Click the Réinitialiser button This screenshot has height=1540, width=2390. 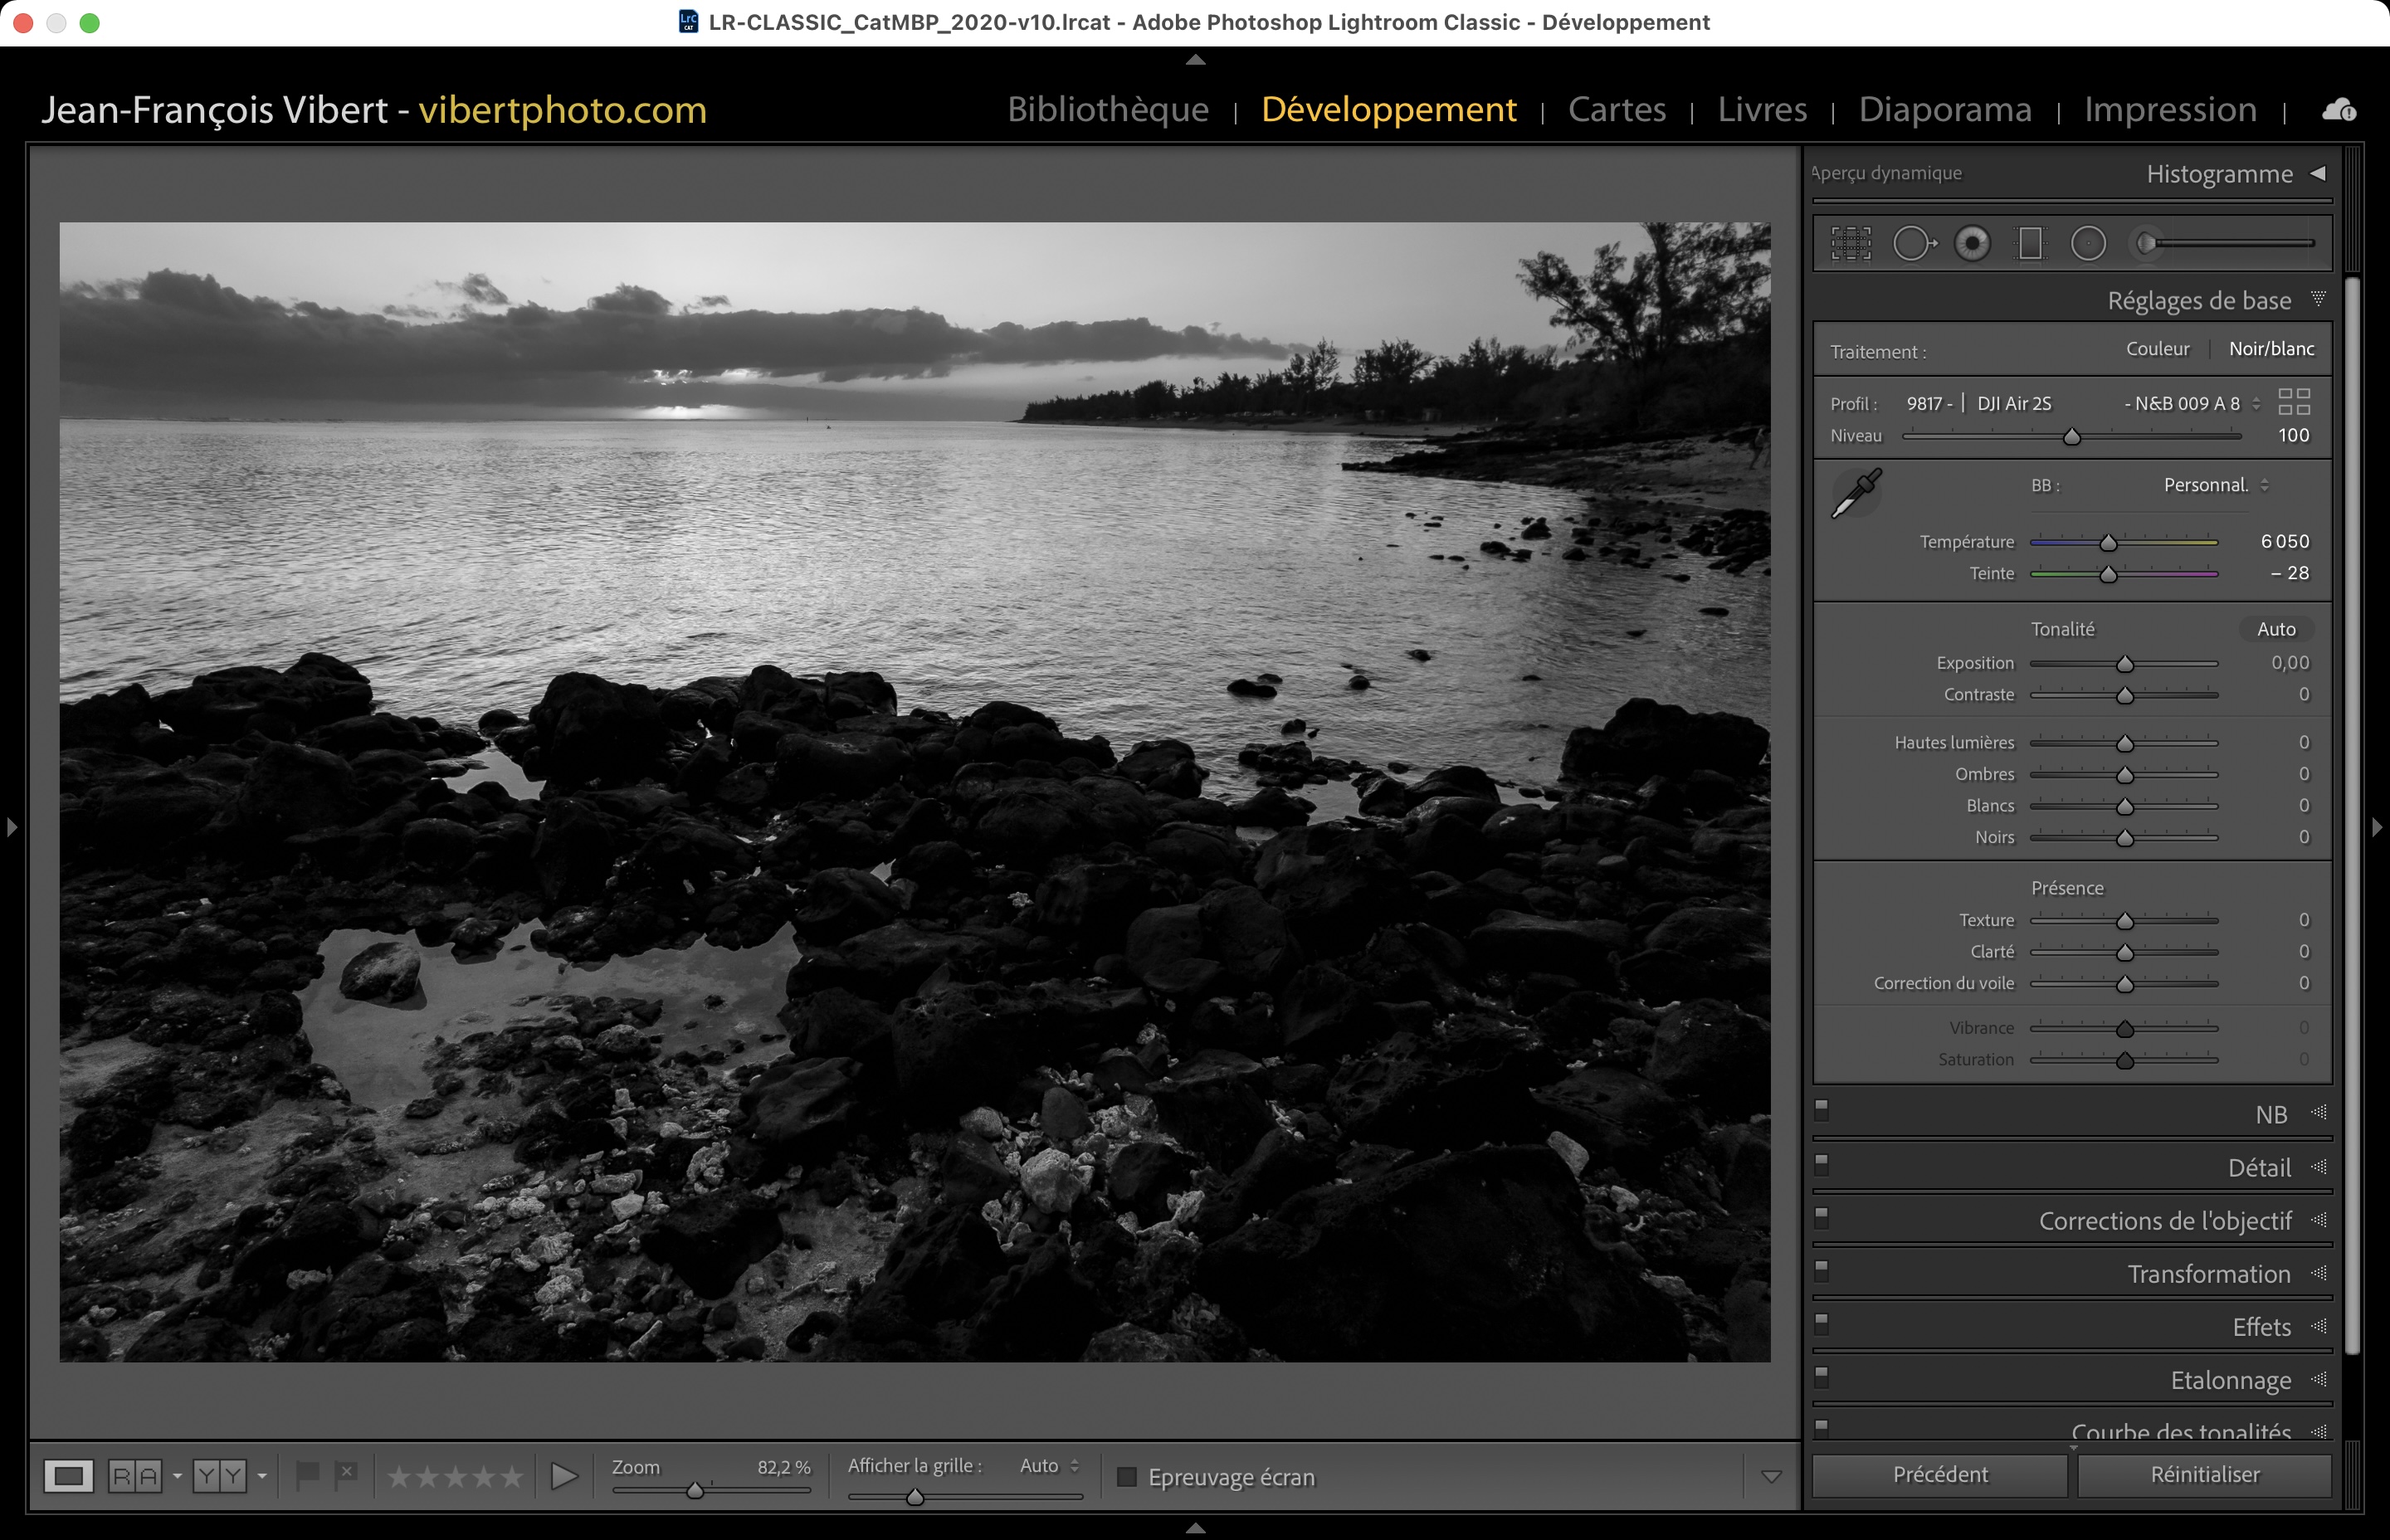2204,1475
